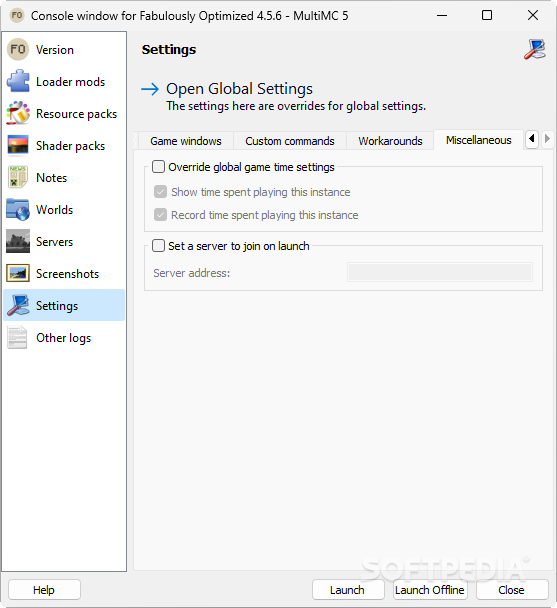The image size is (557, 608).
Task: Click the Help button
Action: 44,590
